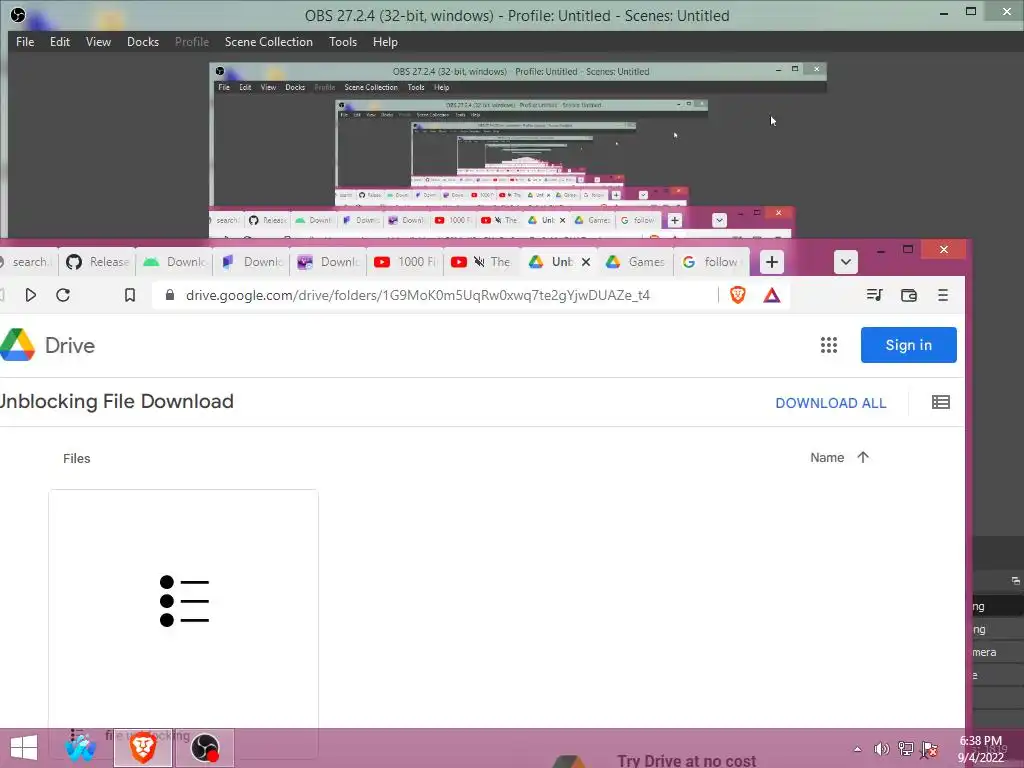1024x768 pixels.
Task: Open the grayed-out OBS Profile menu
Action: [191, 42]
